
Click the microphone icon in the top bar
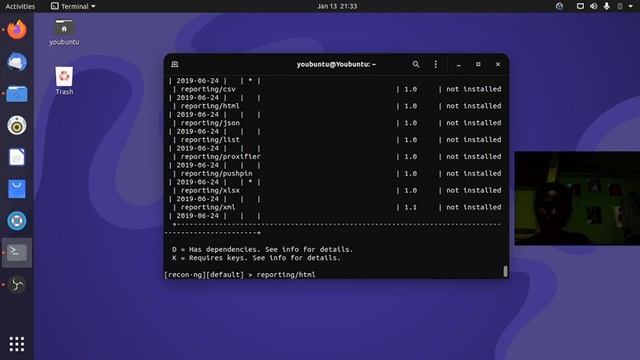[607, 6]
